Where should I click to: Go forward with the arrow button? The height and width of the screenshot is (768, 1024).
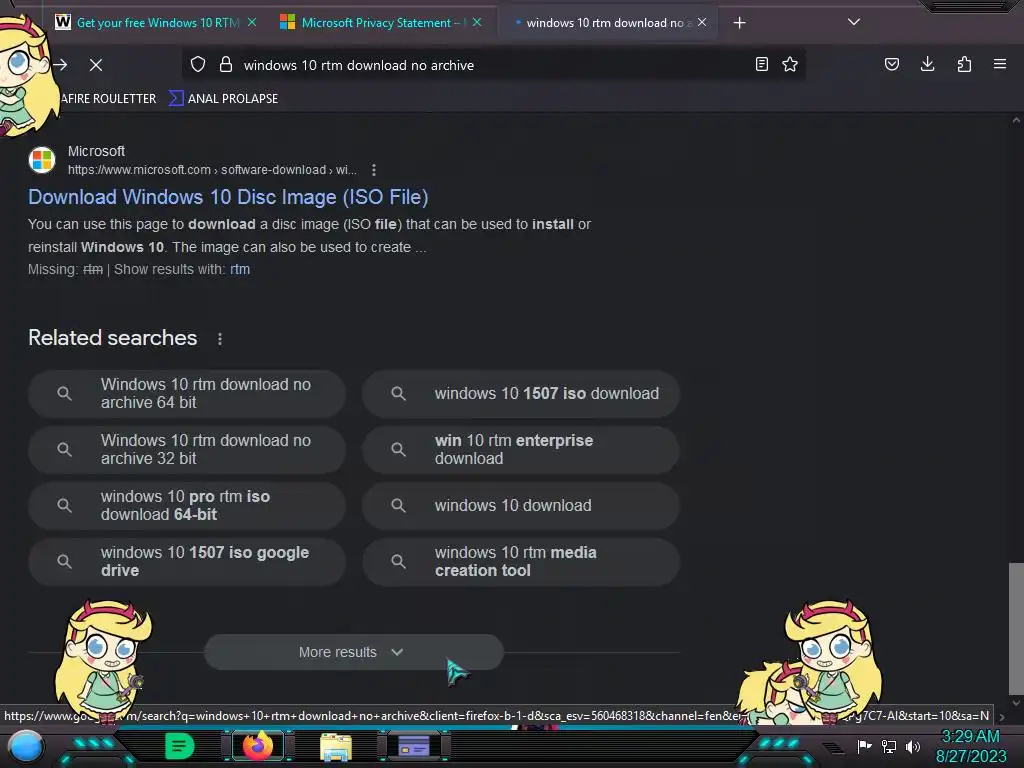(60, 65)
